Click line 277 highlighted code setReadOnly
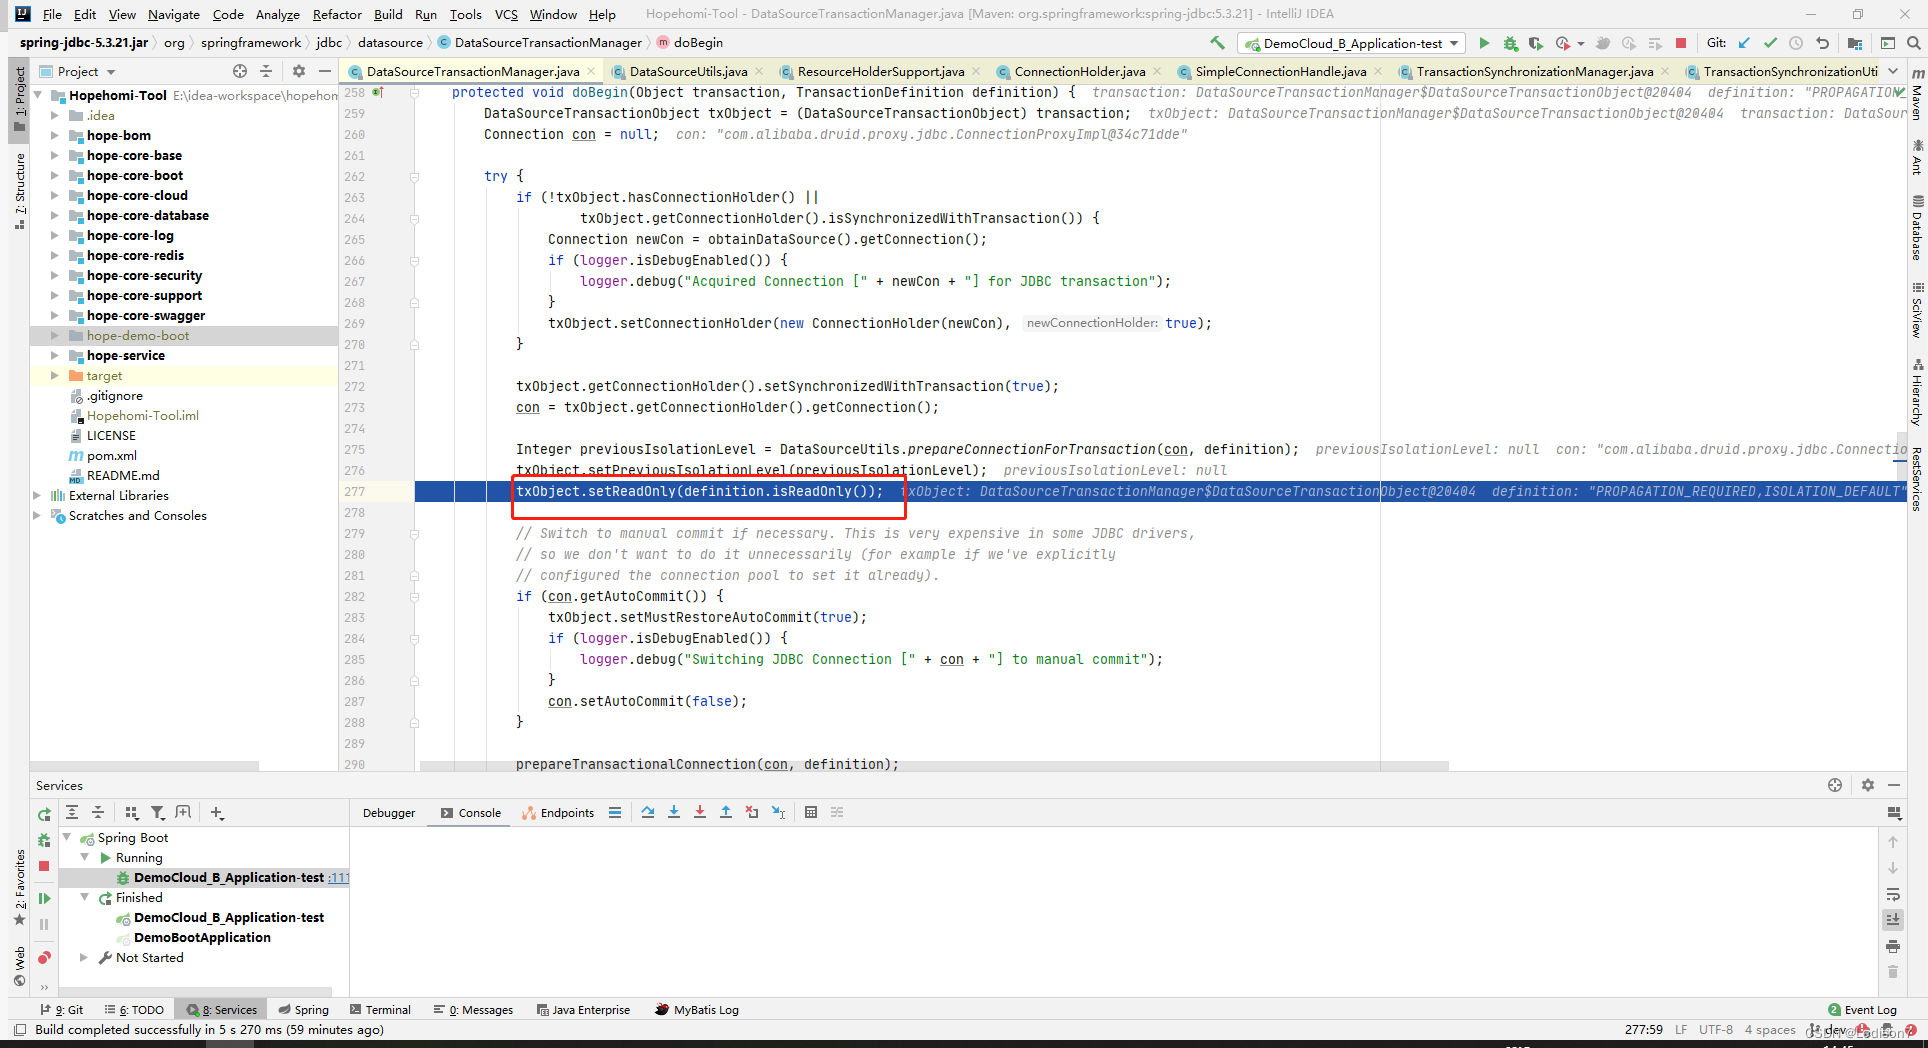The height and width of the screenshot is (1048, 1928). (x=700, y=491)
